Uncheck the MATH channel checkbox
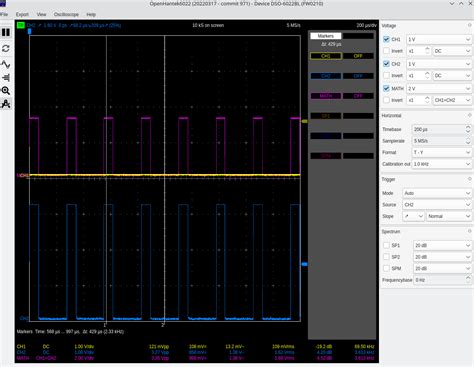The image size is (474, 367). (386, 88)
